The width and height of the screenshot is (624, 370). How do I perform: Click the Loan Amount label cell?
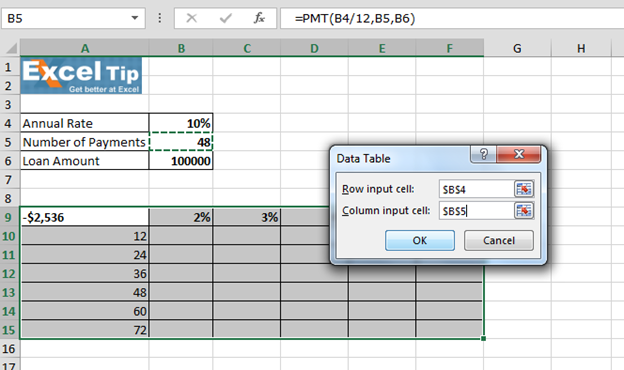click(85, 161)
